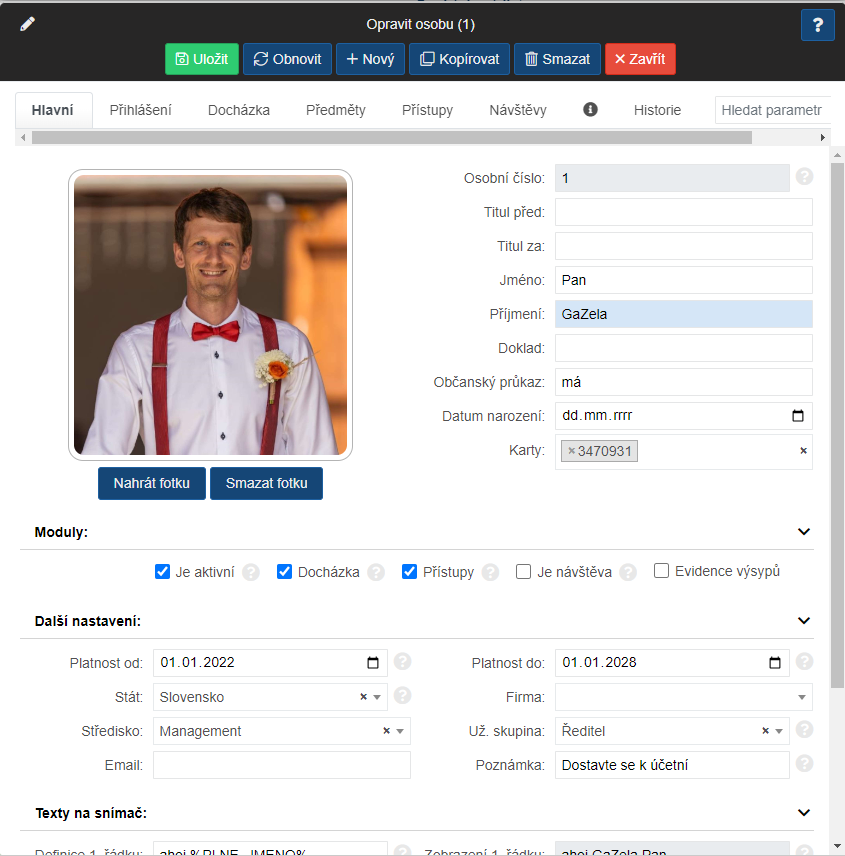
Task: Switch to the Docházka tab
Action: click(238, 110)
